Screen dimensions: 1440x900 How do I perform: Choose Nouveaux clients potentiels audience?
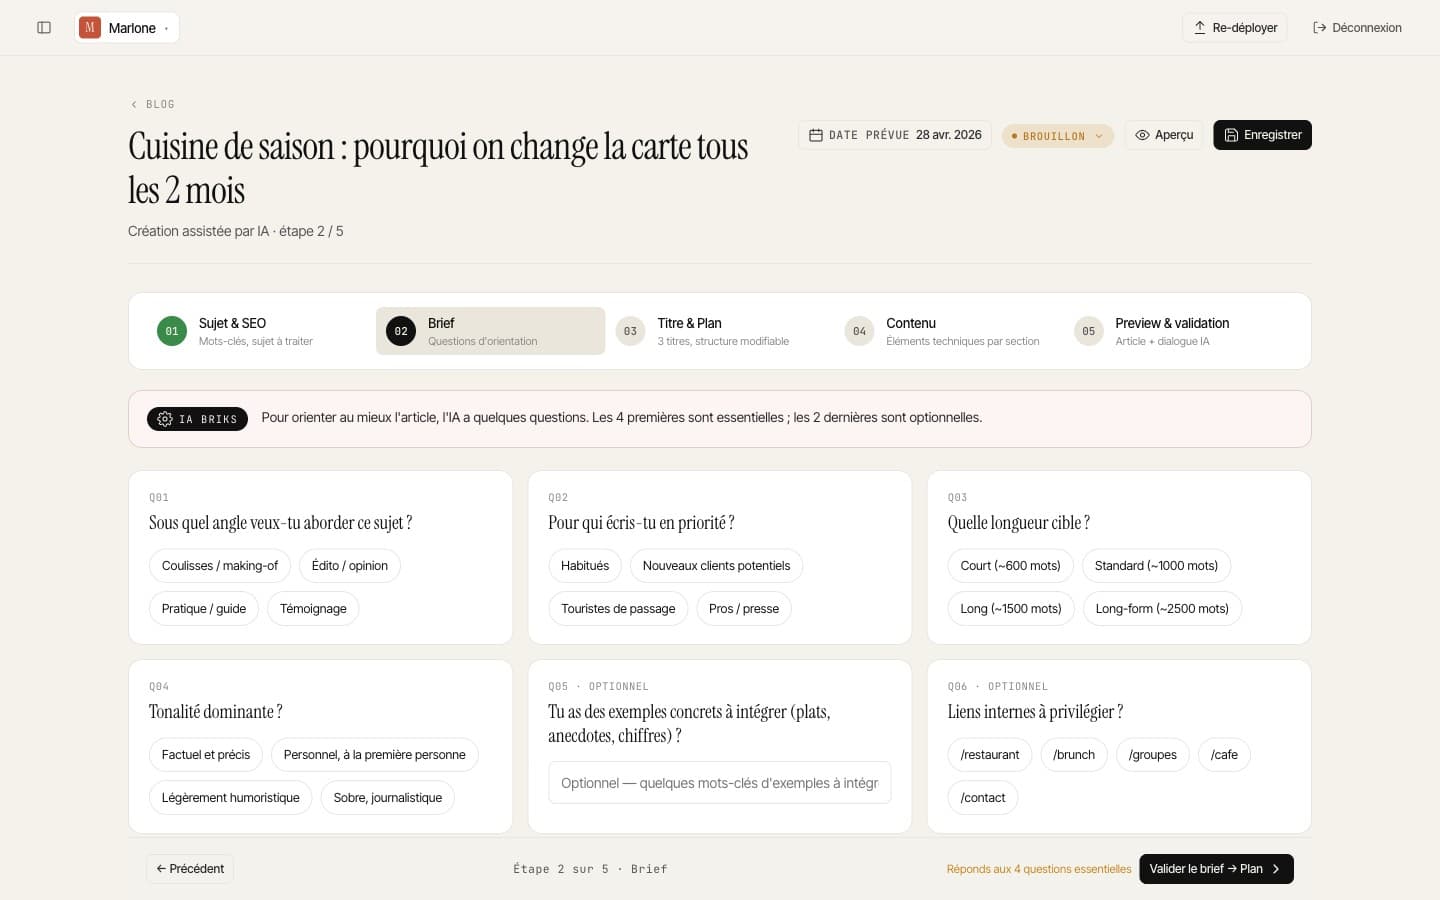point(716,566)
